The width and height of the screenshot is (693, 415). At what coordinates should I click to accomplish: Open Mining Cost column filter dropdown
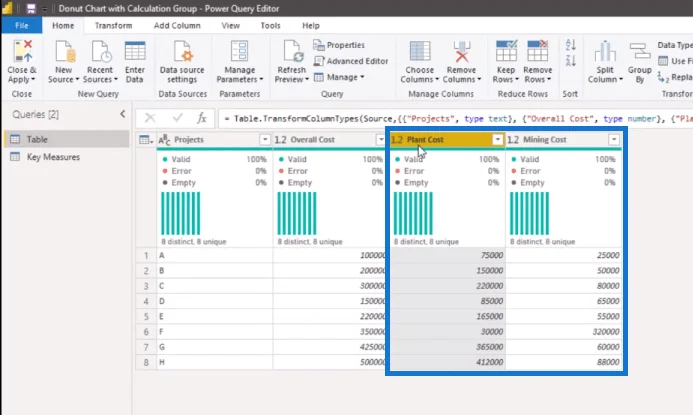tap(614, 140)
